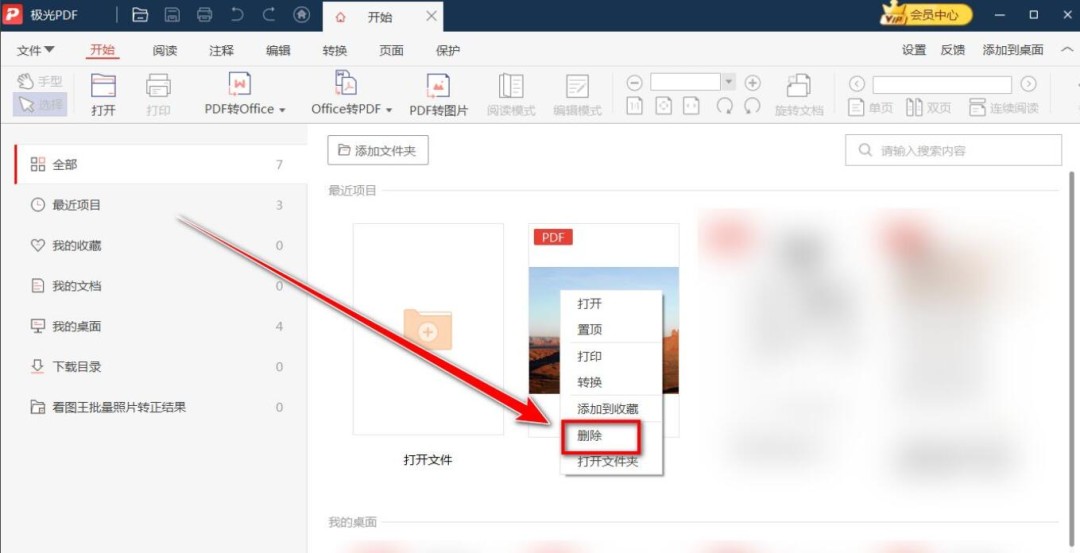Select 我的桌面 in the sidebar
Screen dimensions: 1080x553
click(160, 326)
